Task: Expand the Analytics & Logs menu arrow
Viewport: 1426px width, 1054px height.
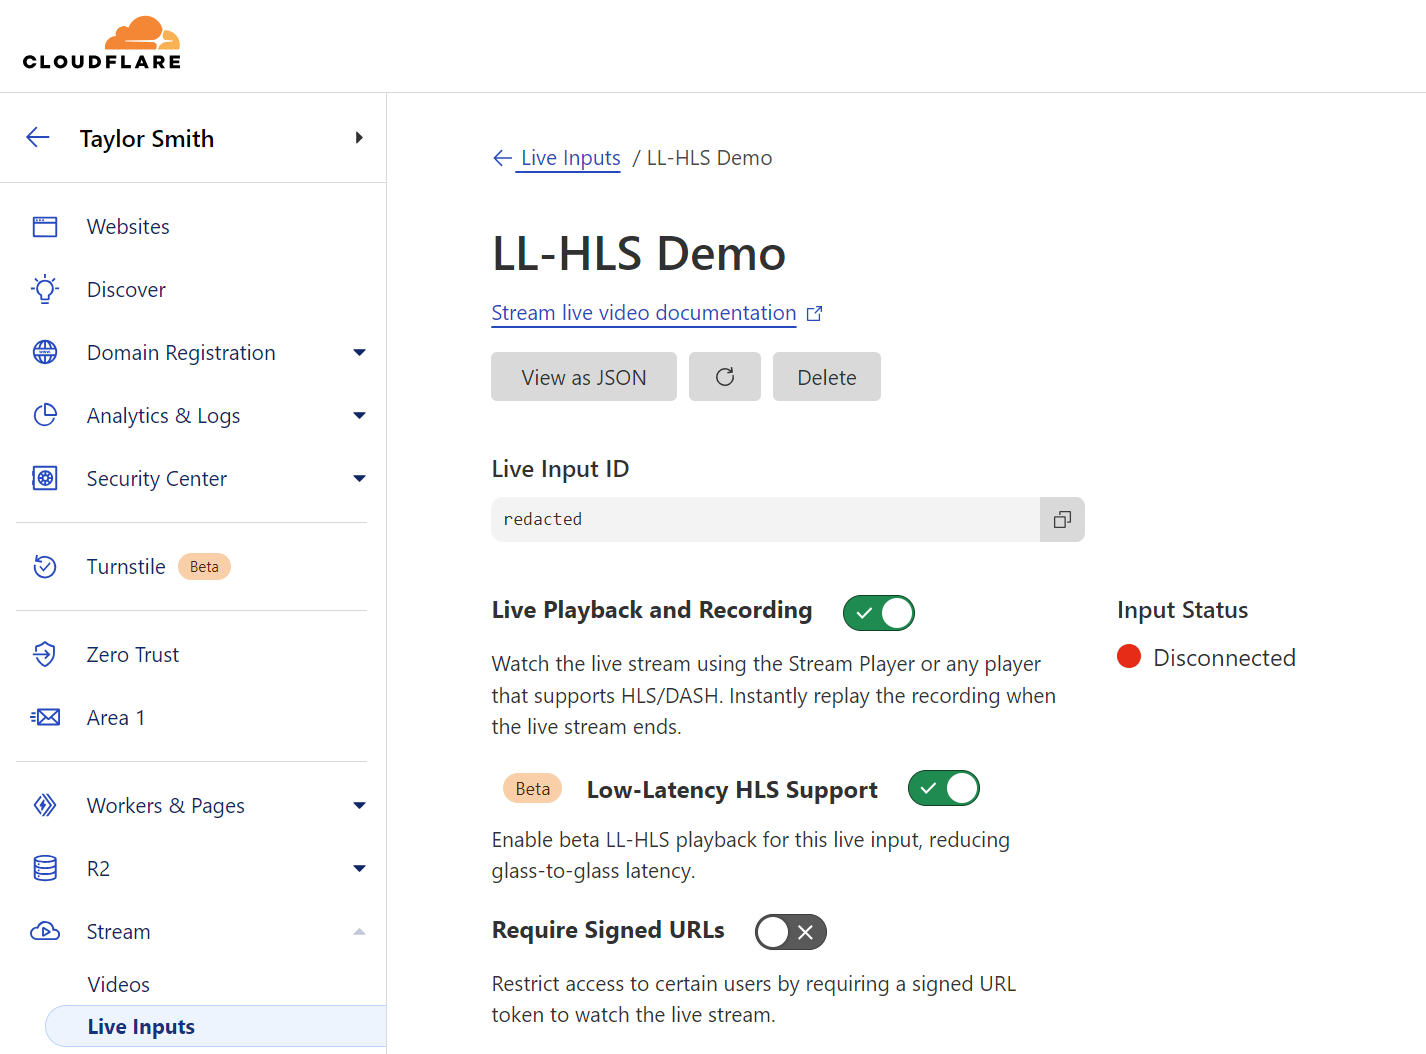Action: 360,415
